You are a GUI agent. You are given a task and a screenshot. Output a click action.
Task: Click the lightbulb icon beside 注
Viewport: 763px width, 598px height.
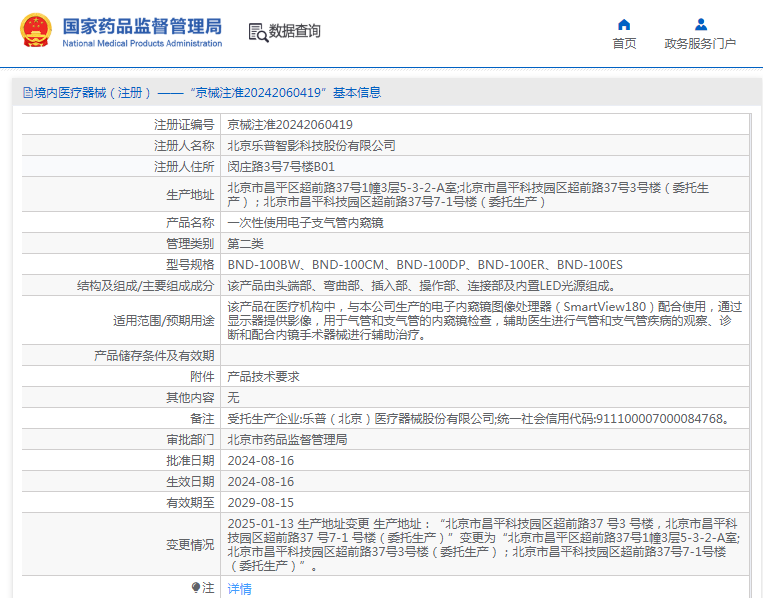click(x=196, y=587)
